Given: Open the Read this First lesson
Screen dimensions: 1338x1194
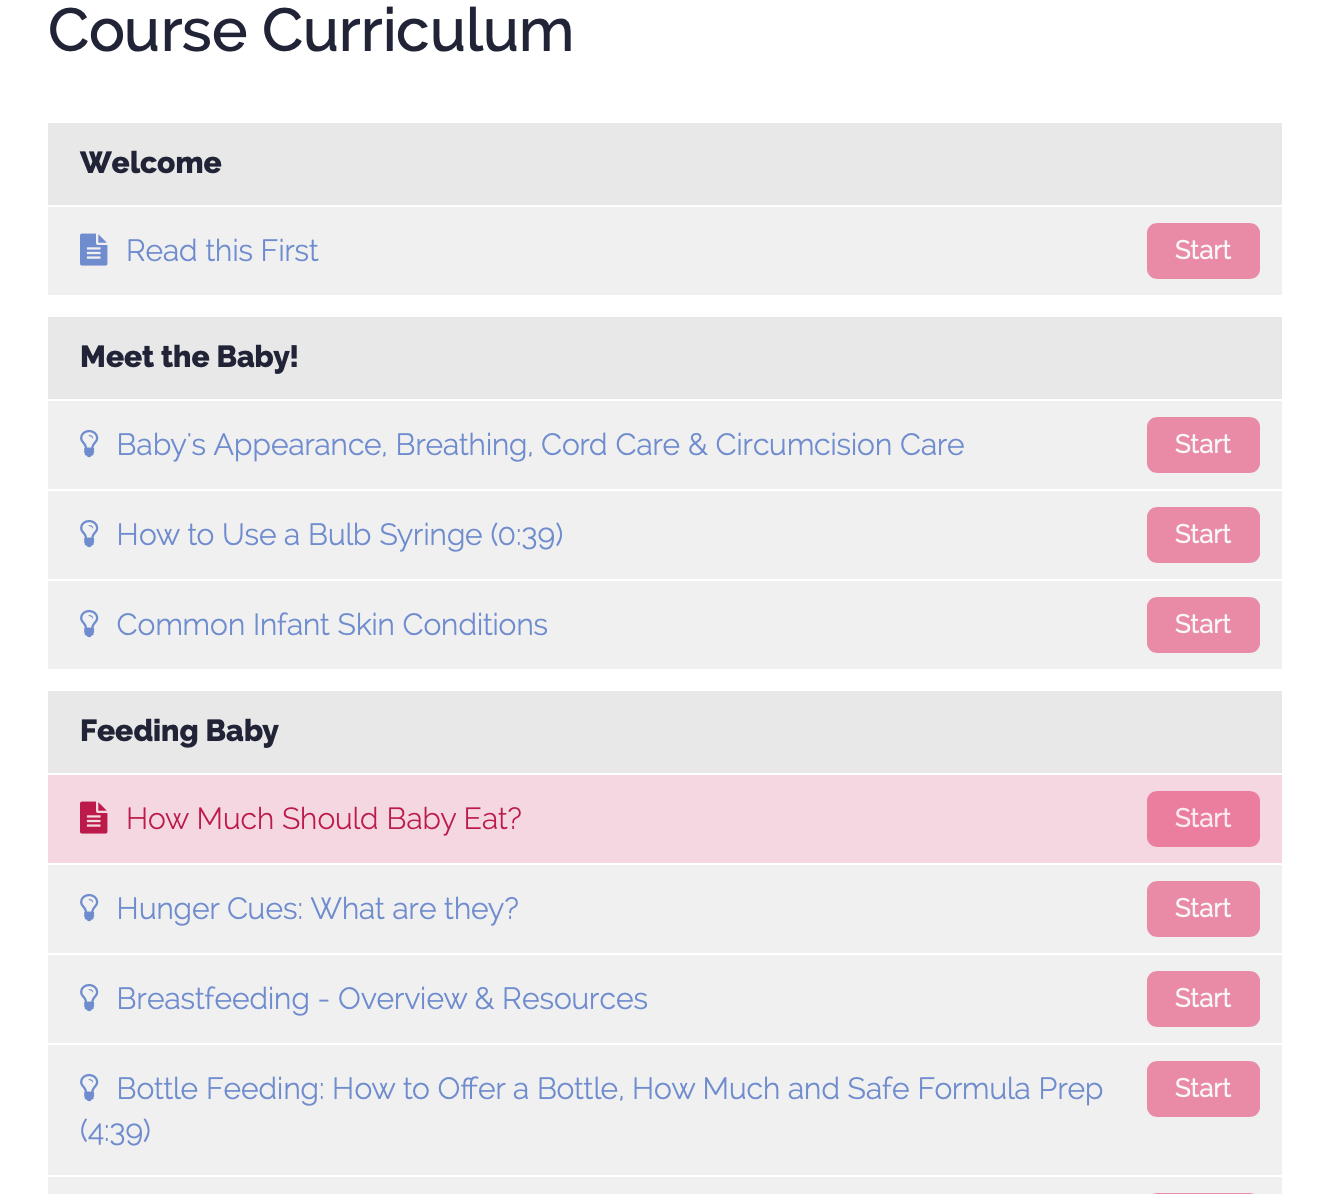Looking at the screenshot, I should pyautogui.click(x=221, y=250).
